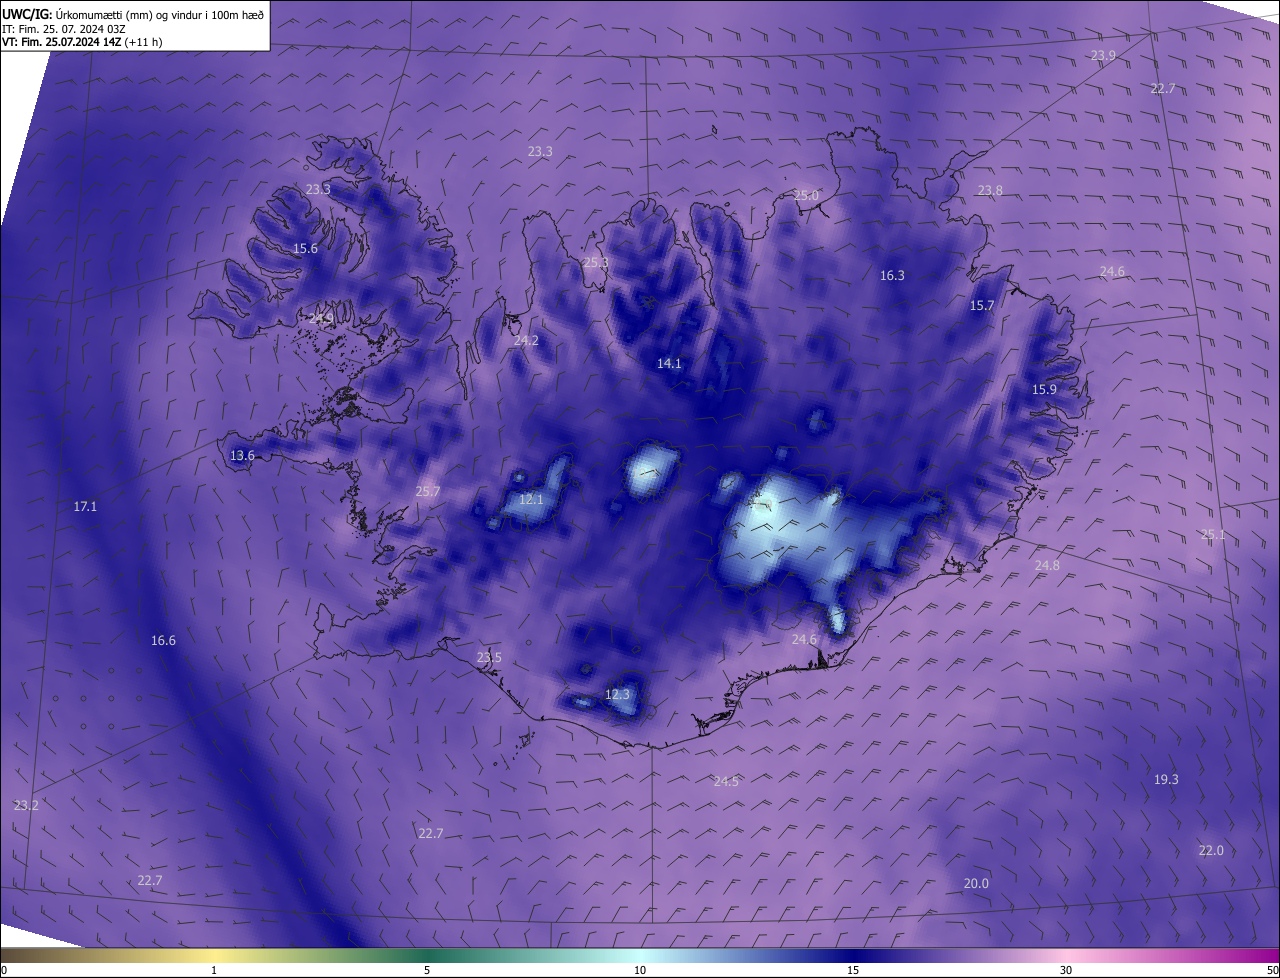The width and height of the screenshot is (1280, 978).
Task: Click the map value 24.2
Action: (x=526, y=341)
